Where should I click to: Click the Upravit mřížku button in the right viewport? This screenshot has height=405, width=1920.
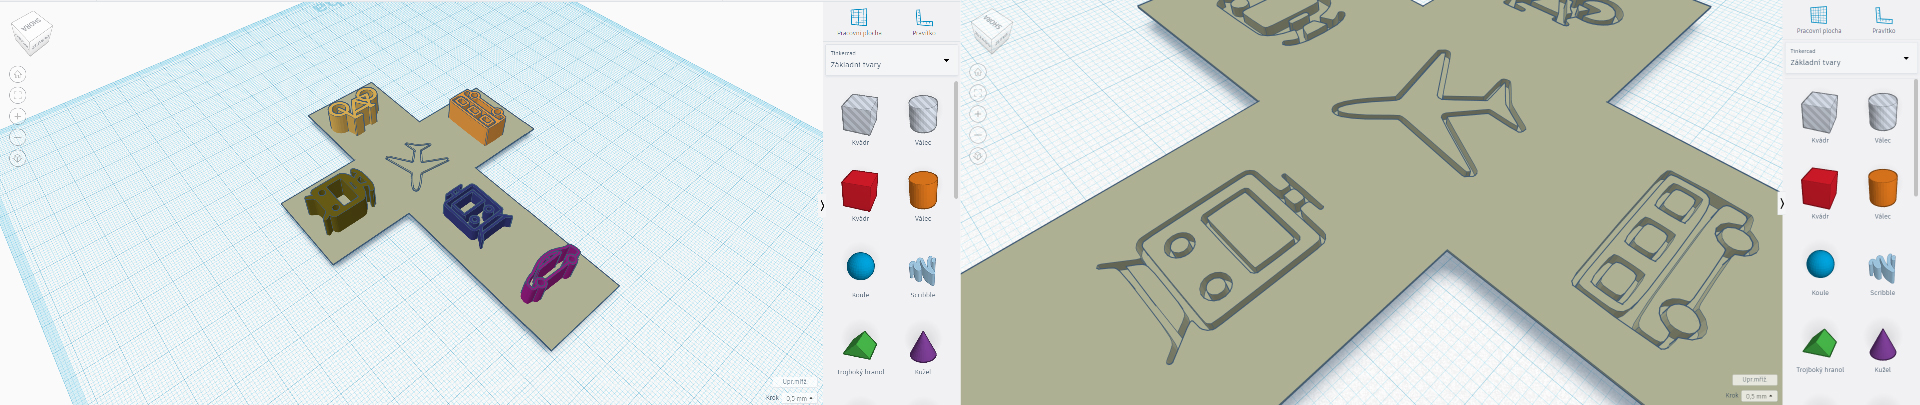point(1754,380)
